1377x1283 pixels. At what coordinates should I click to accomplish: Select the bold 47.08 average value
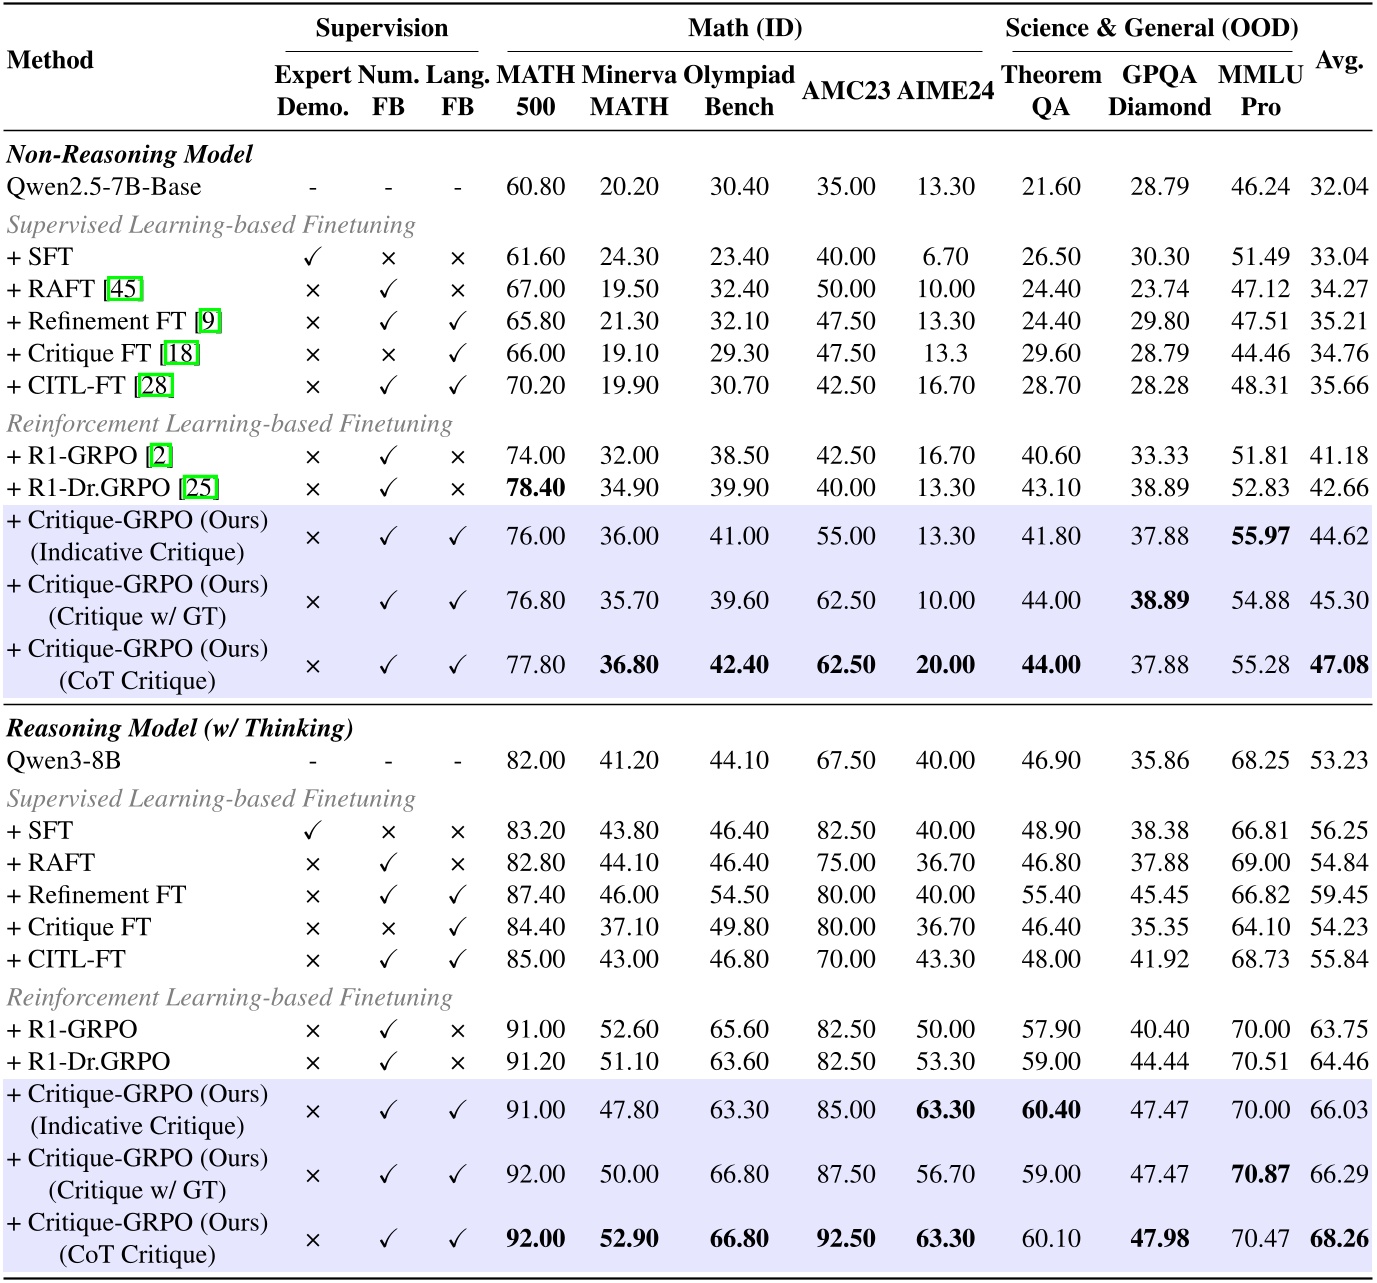point(1338,665)
